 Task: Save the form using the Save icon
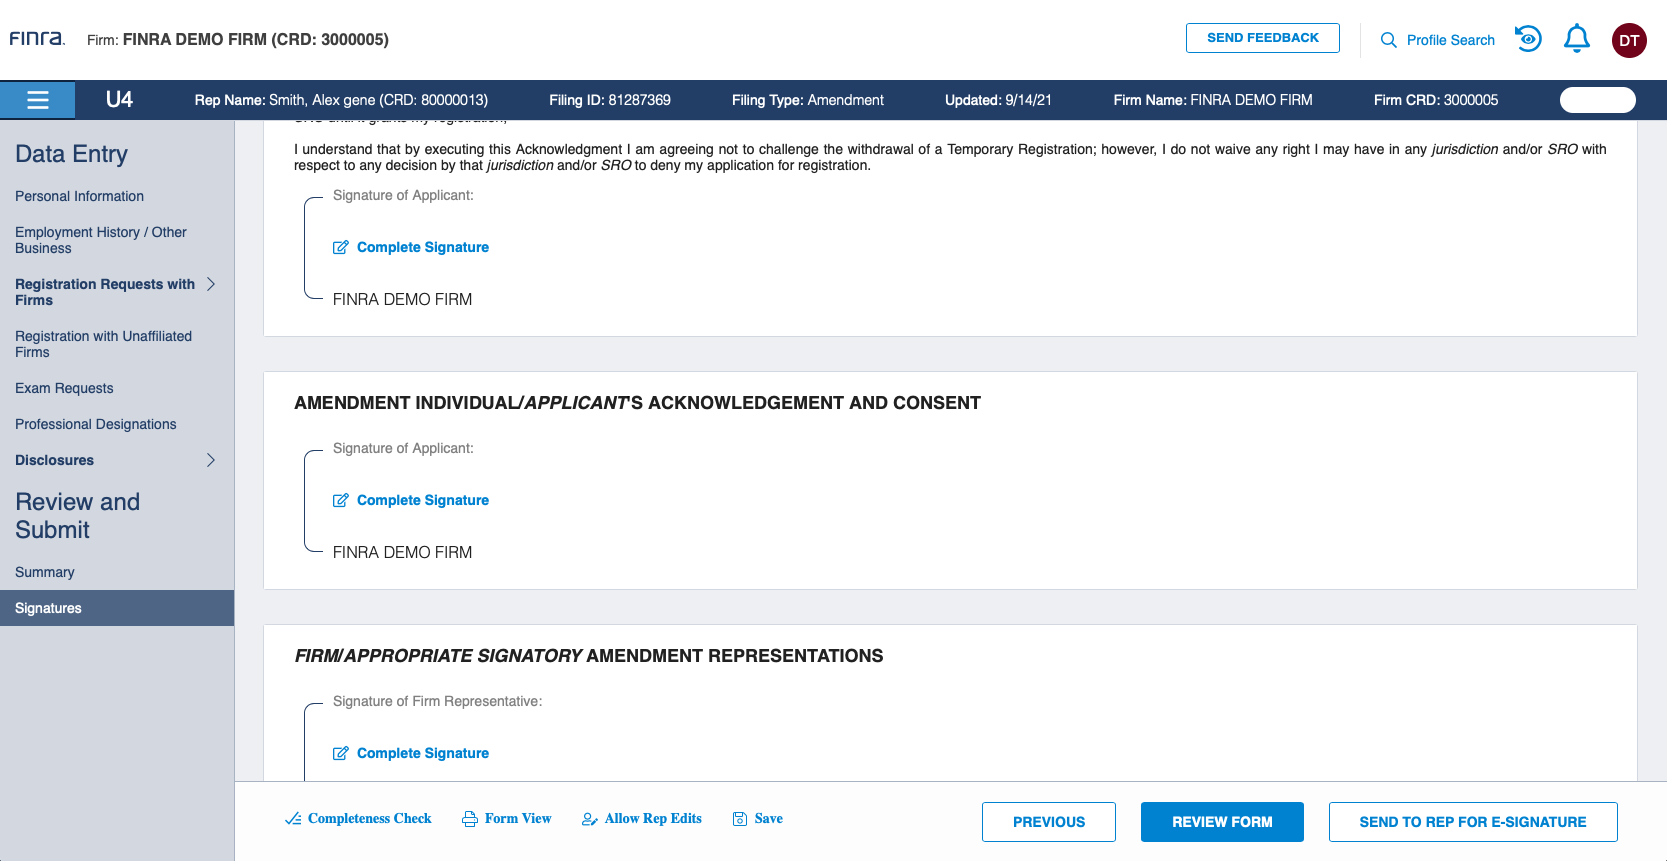click(x=757, y=819)
